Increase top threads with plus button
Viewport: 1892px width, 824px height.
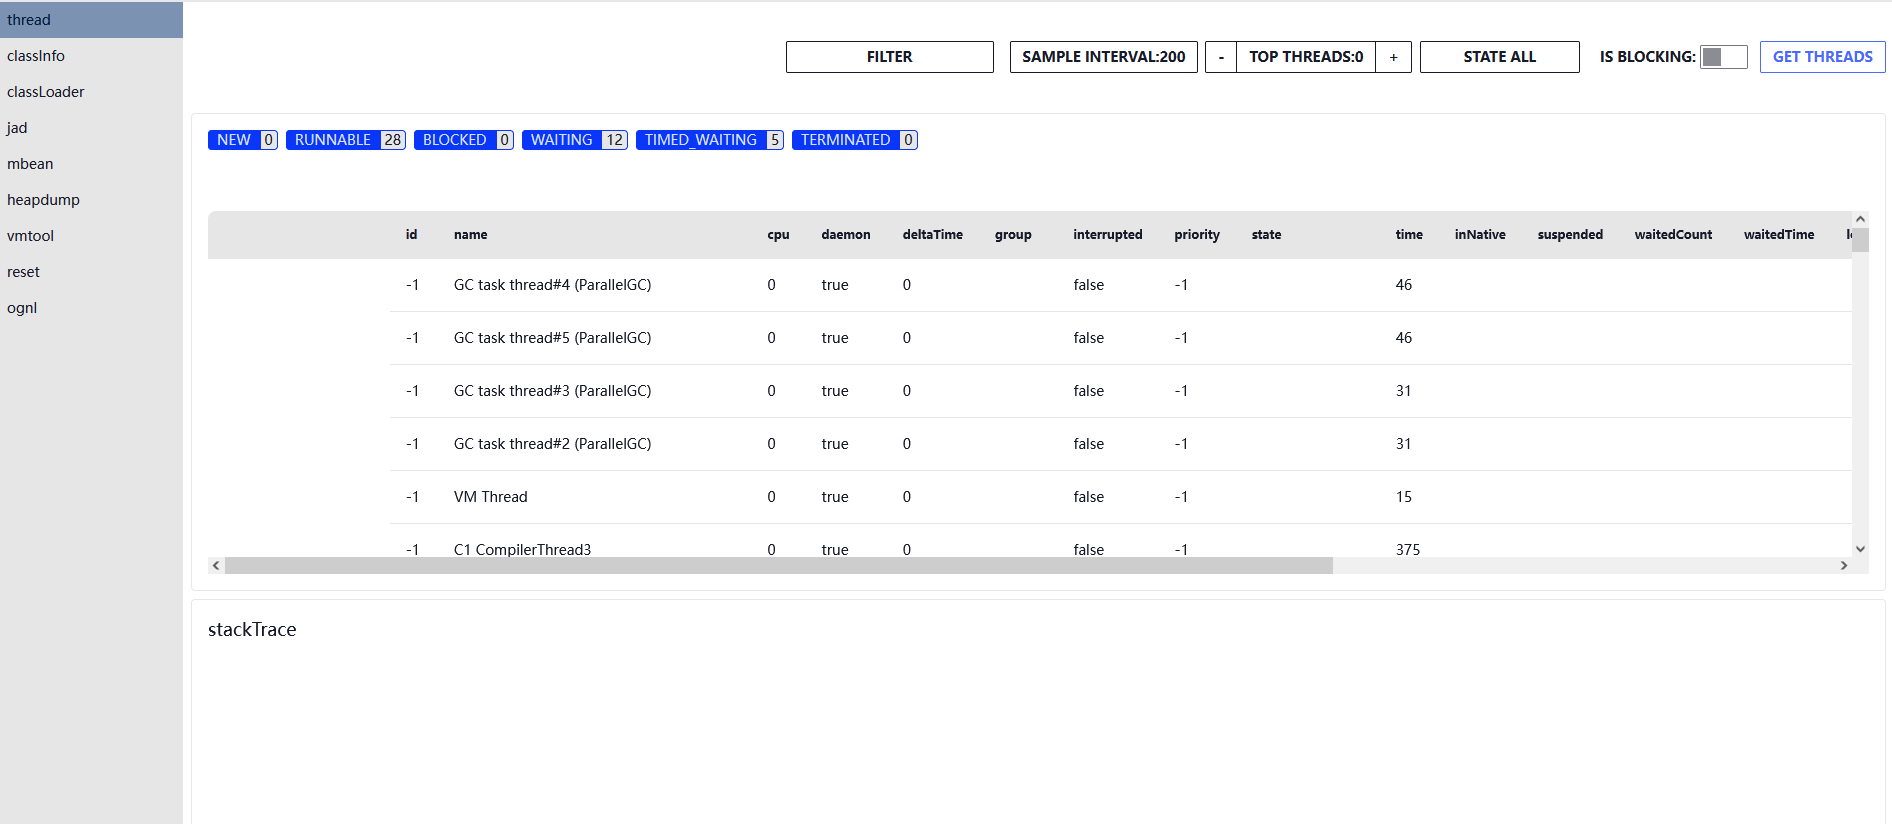[x=1393, y=57]
